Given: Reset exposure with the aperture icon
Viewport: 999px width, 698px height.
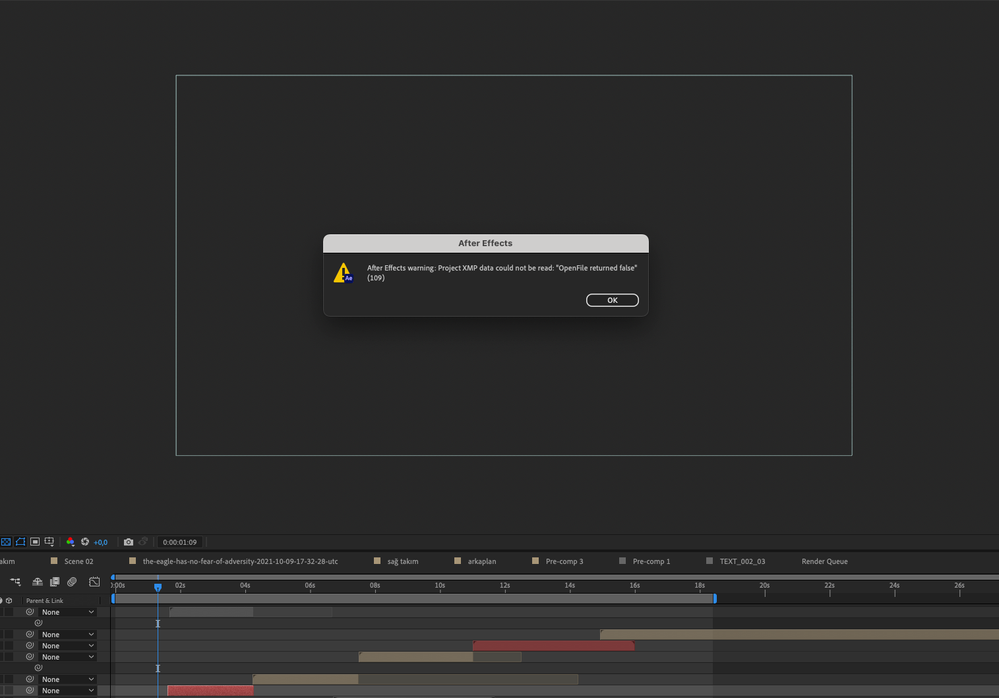Looking at the screenshot, I should [x=85, y=542].
